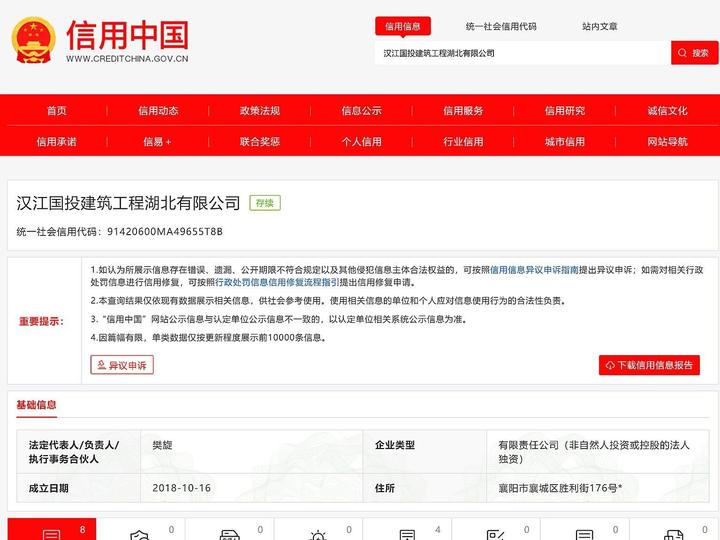Open the red category tab showing count 8
Image resolution: width=720 pixels, height=540 pixels.
tap(52, 529)
